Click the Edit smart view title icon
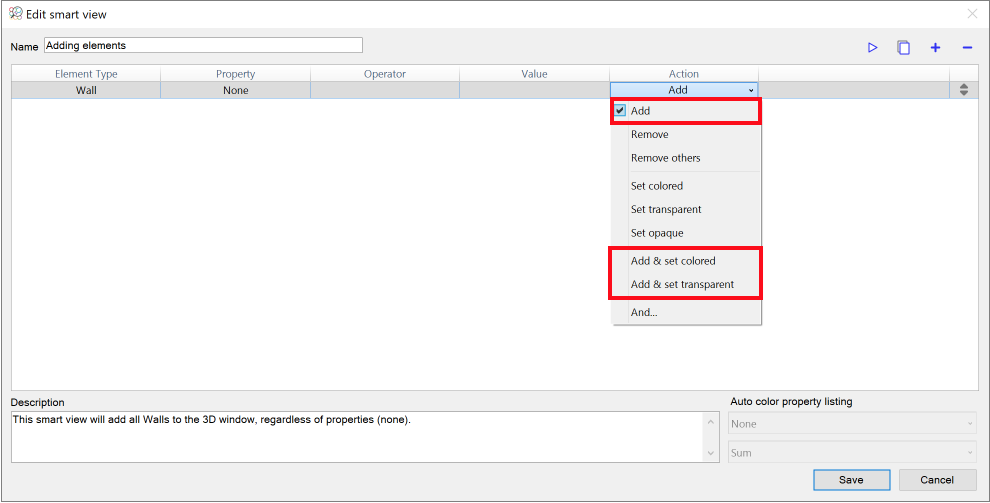This screenshot has width=990, height=503. [16, 13]
